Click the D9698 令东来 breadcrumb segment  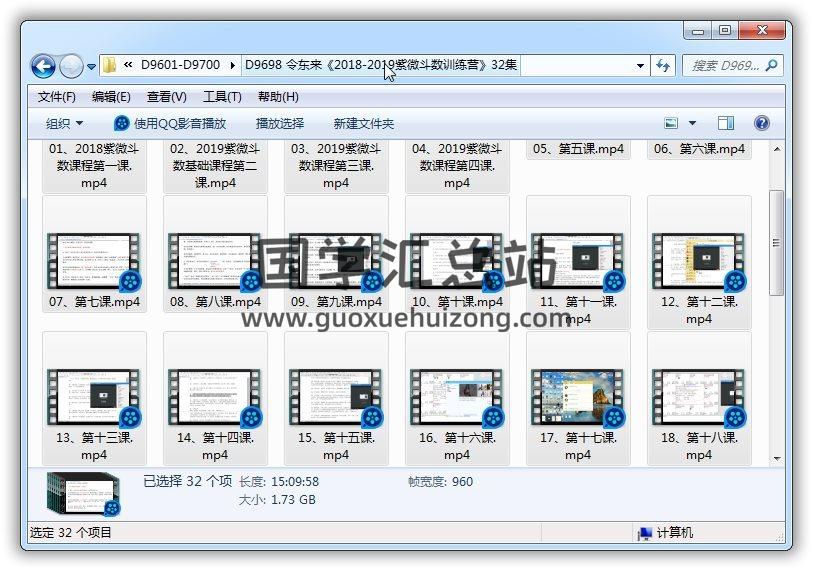tap(381, 65)
